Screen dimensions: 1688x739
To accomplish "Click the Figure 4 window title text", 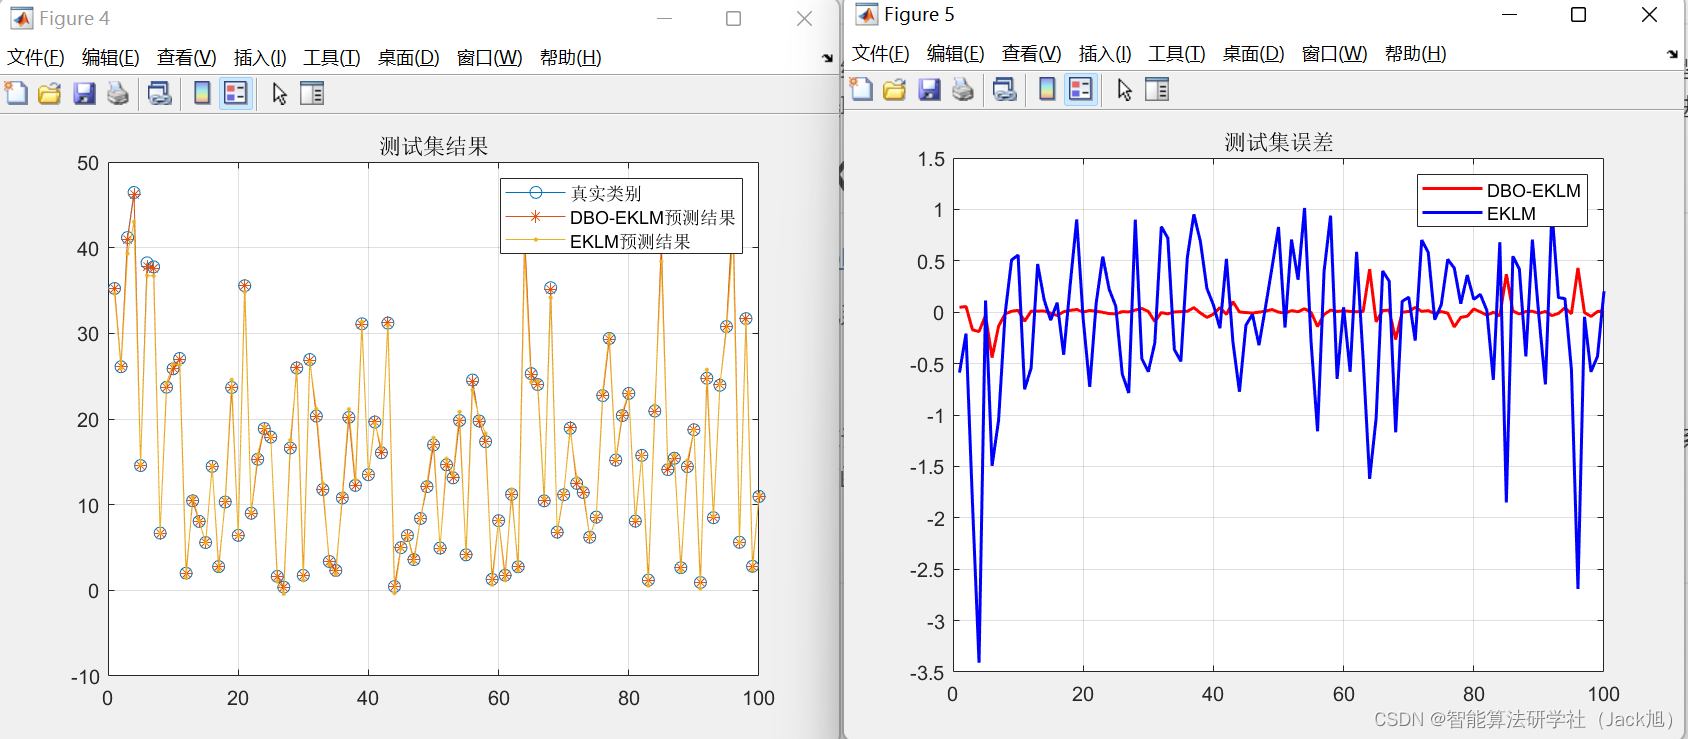I will 74,18.
